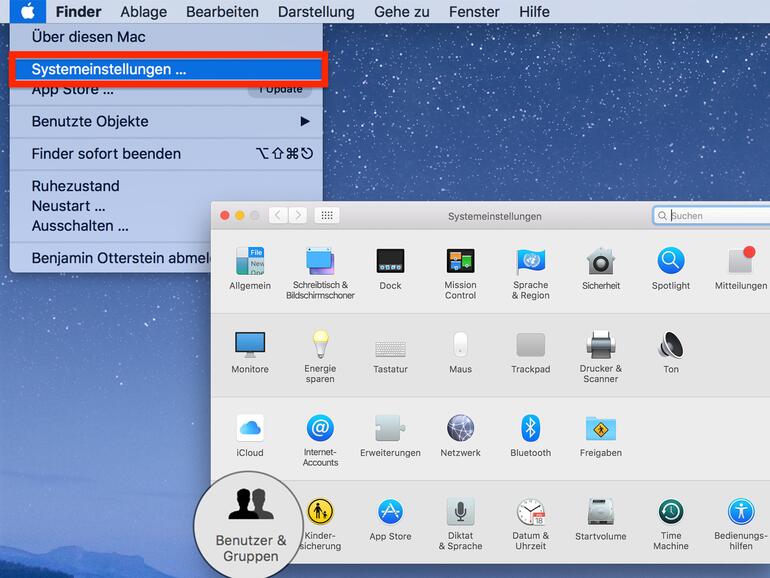Open Spotlight preferences
The height and width of the screenshot is (578, 770).
pos(671,268)
